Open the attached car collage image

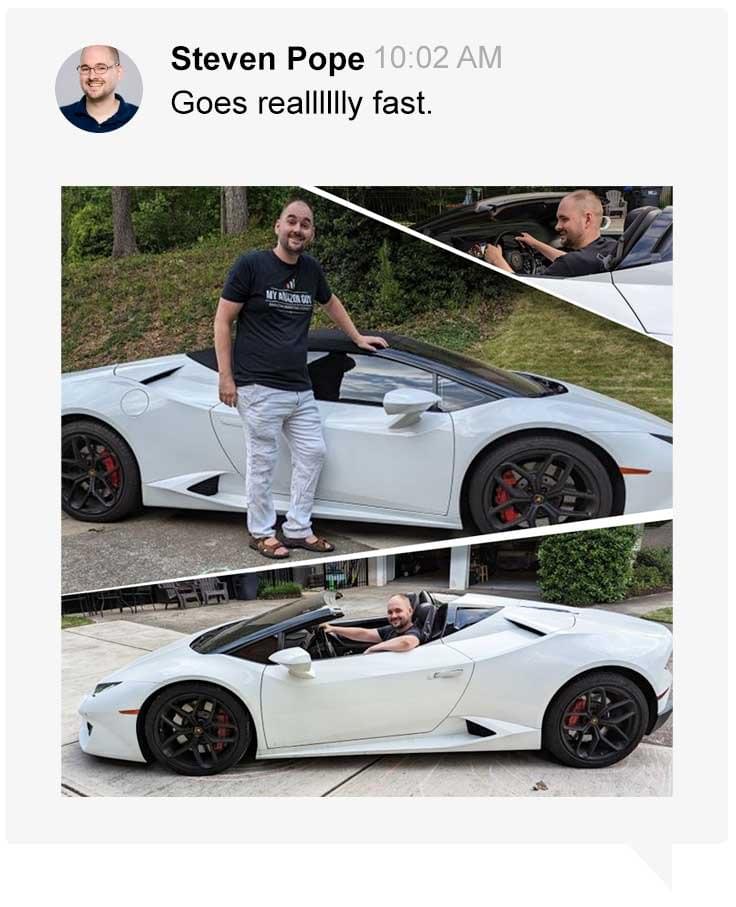(x=367, y=491)
